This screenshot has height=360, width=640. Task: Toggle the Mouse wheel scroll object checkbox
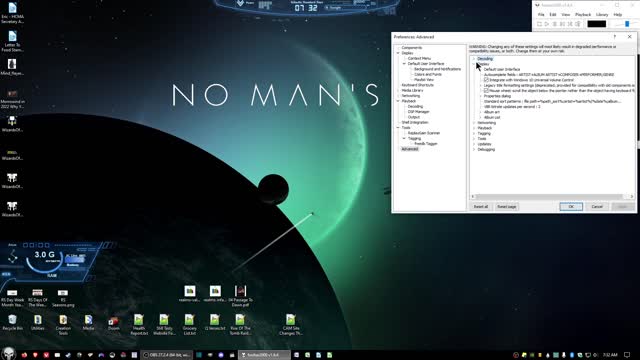[486, 91]
